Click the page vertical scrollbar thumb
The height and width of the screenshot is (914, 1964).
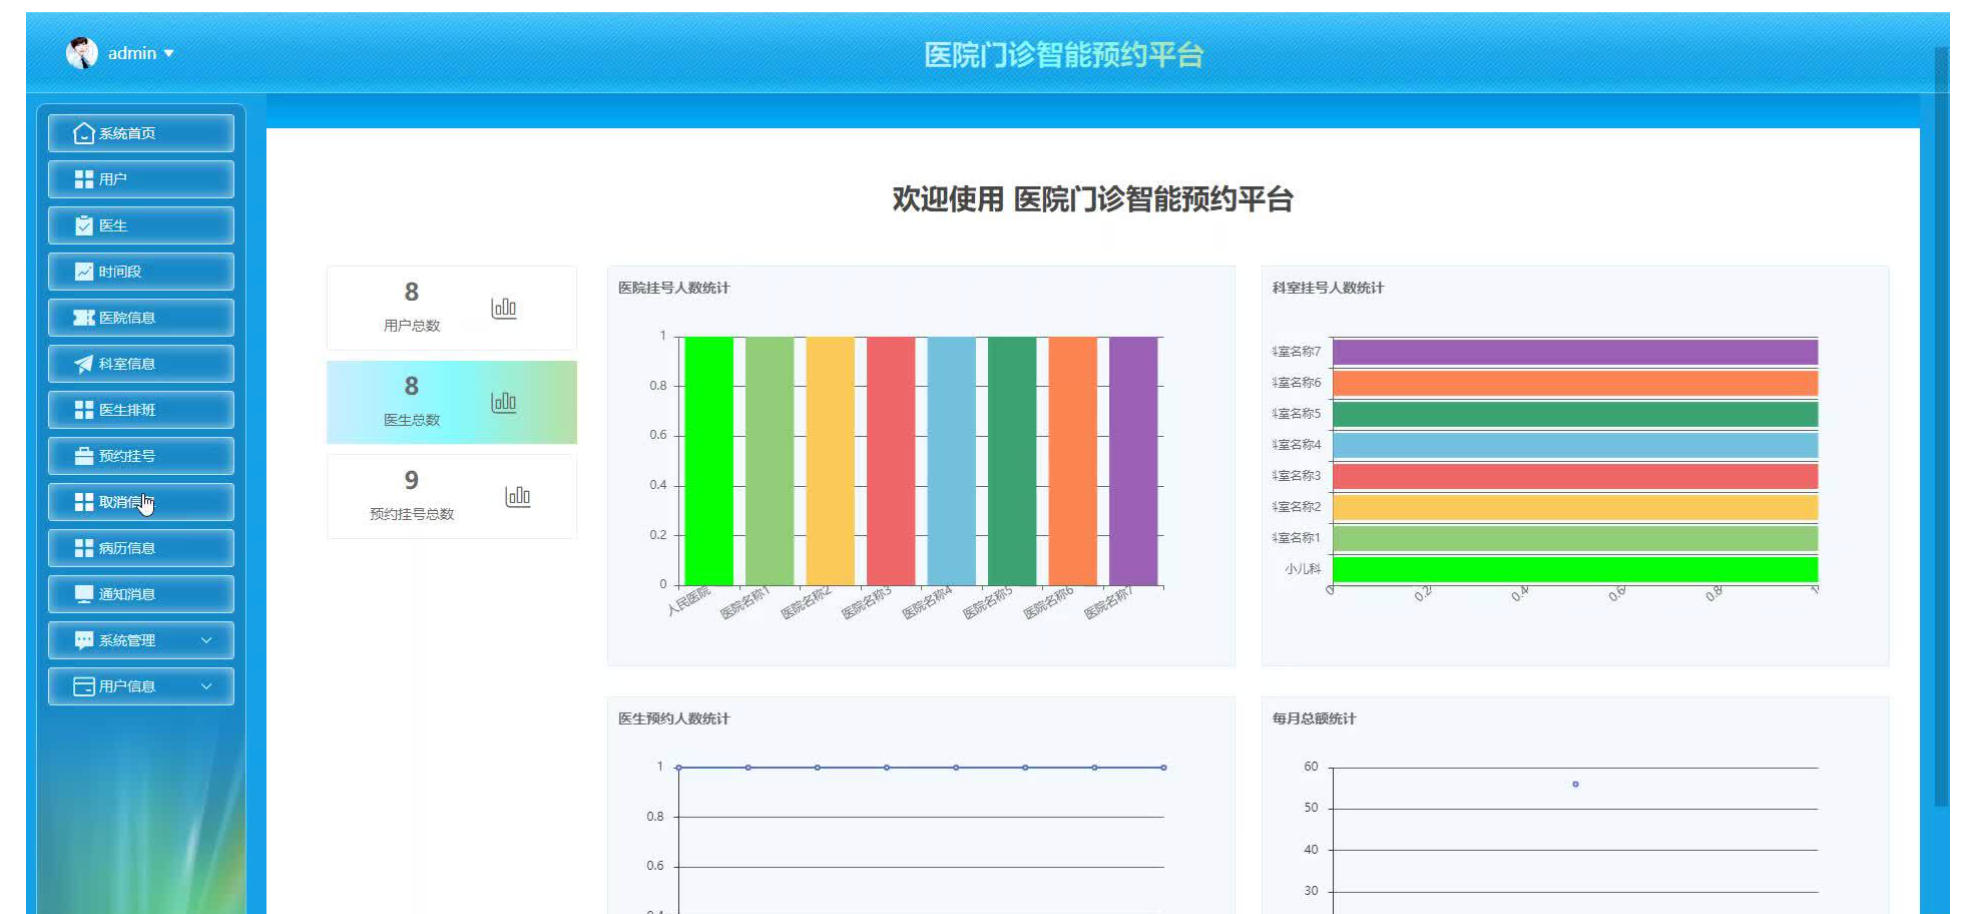pos(1941,425)
